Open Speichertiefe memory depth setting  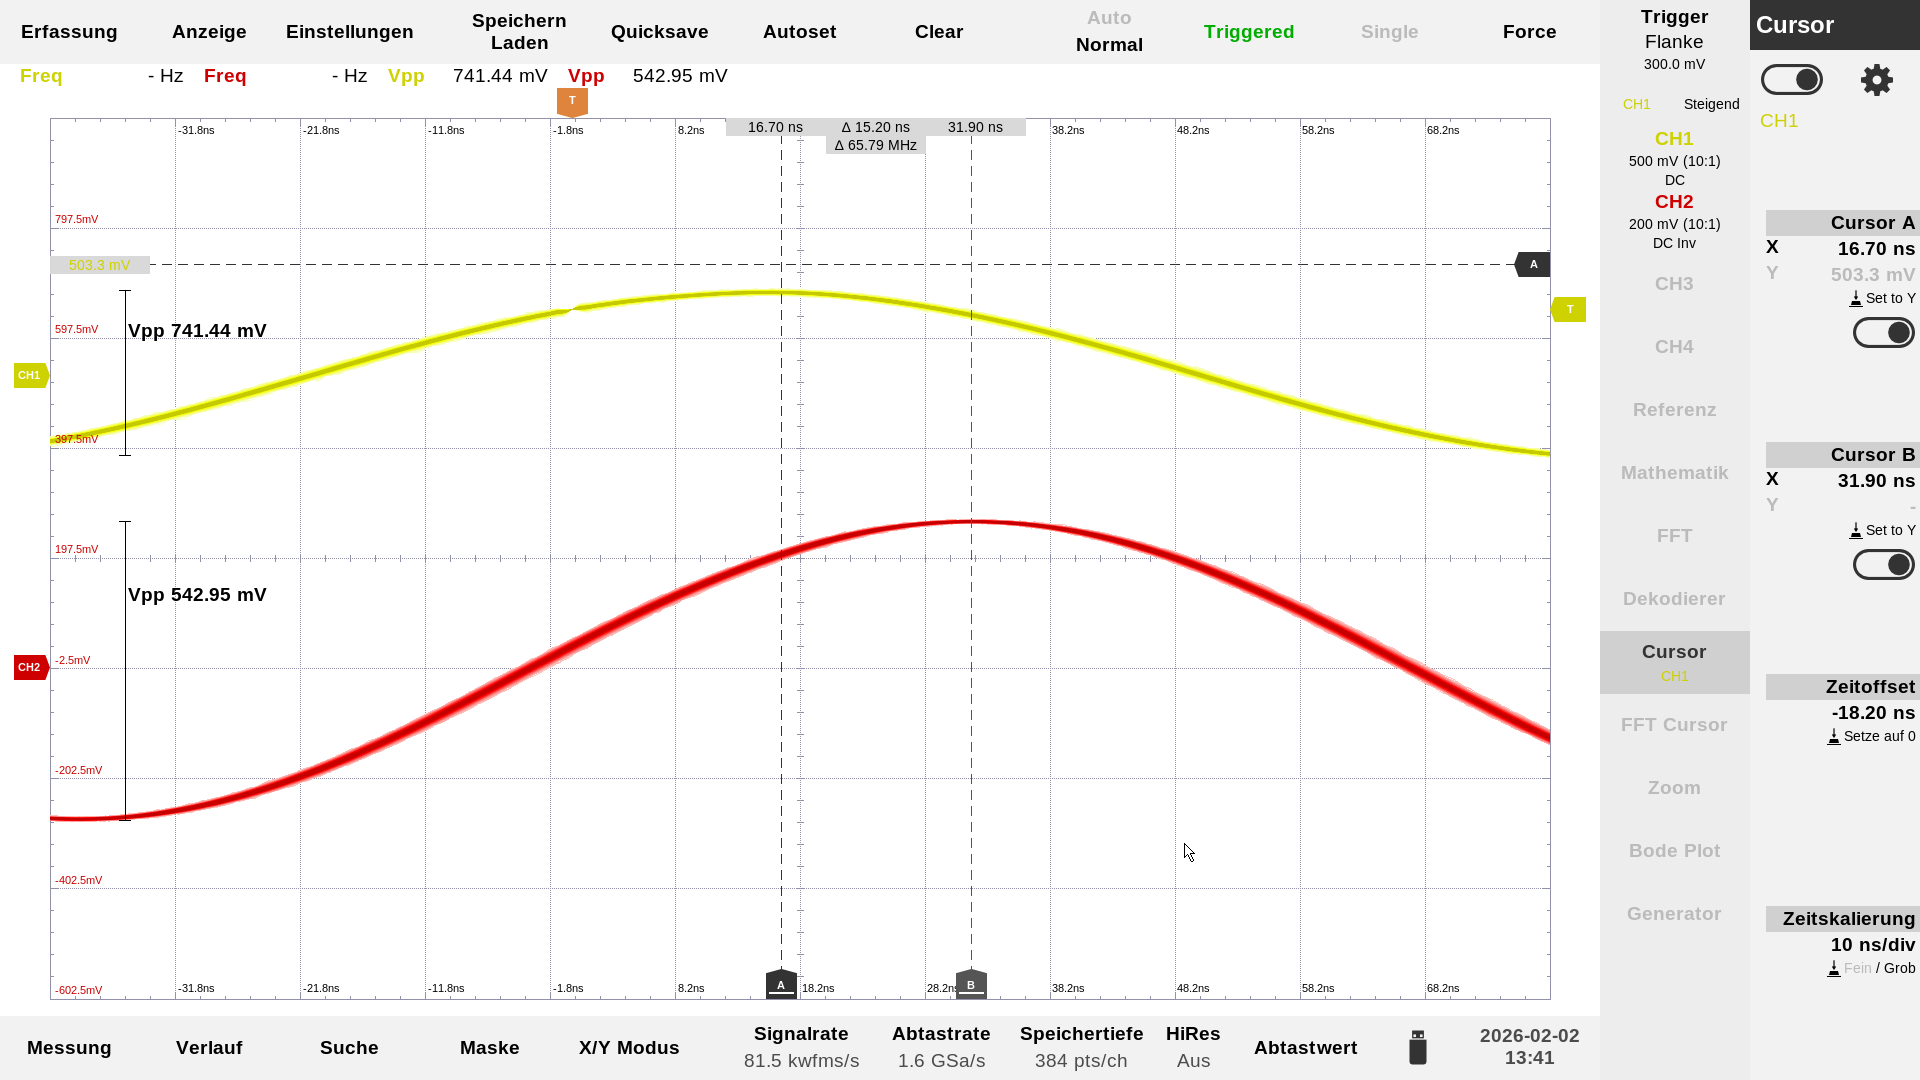click(x=1081, y=1047)
